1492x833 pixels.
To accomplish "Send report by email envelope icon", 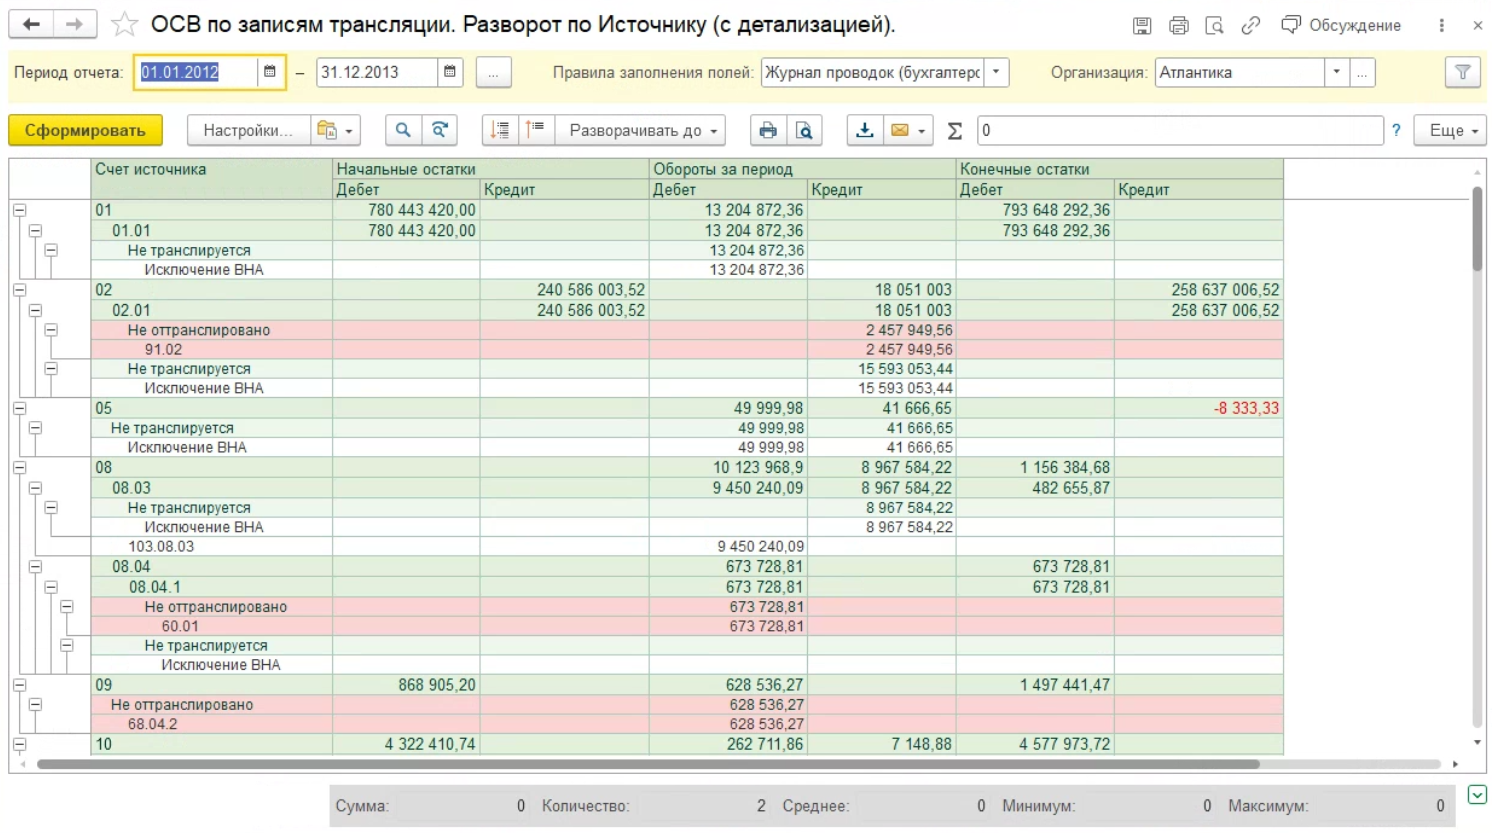I will (900, 130).
